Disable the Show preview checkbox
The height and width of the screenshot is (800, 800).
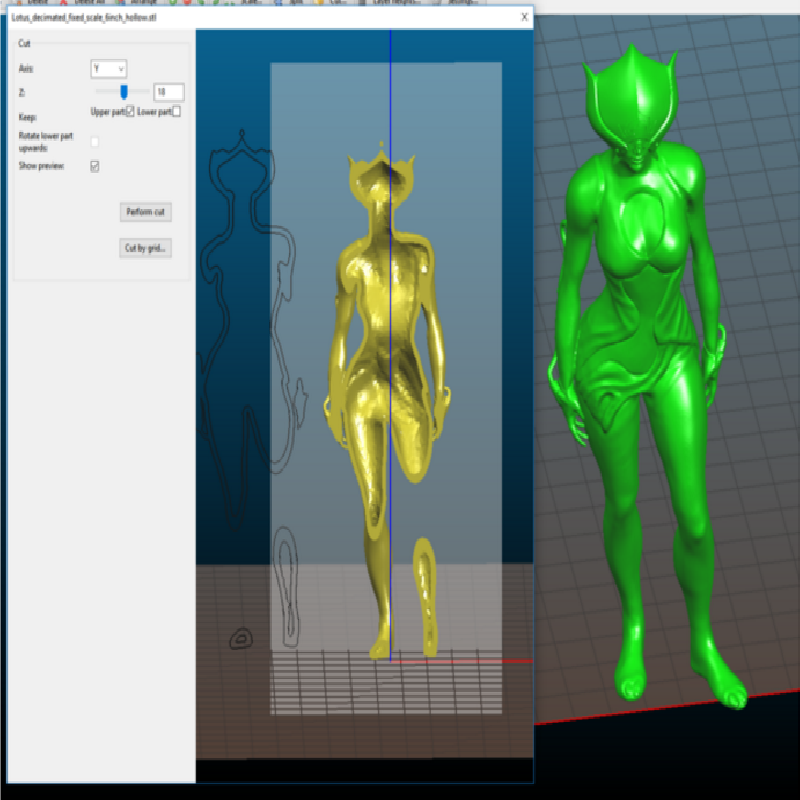pos(95,166)
